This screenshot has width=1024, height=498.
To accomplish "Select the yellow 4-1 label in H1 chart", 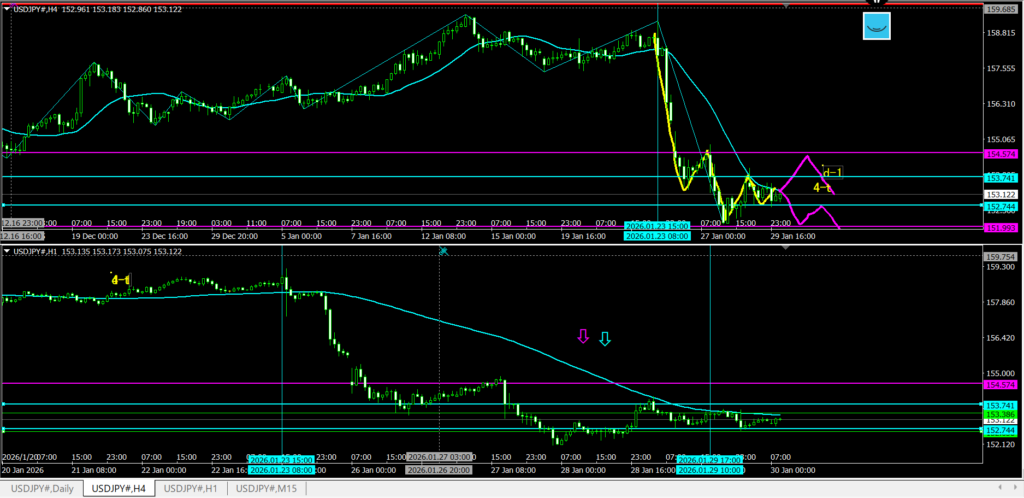I will 120,279.
